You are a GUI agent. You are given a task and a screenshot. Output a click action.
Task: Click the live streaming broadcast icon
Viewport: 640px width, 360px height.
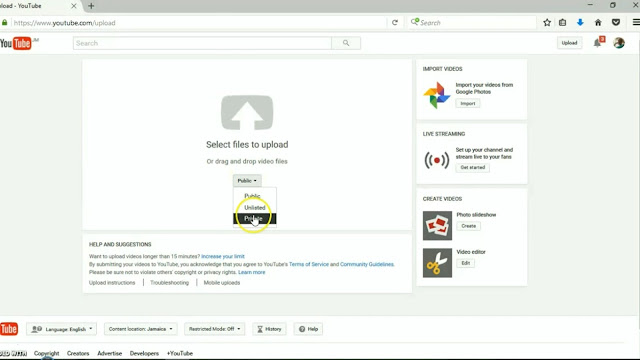(437, 160)
